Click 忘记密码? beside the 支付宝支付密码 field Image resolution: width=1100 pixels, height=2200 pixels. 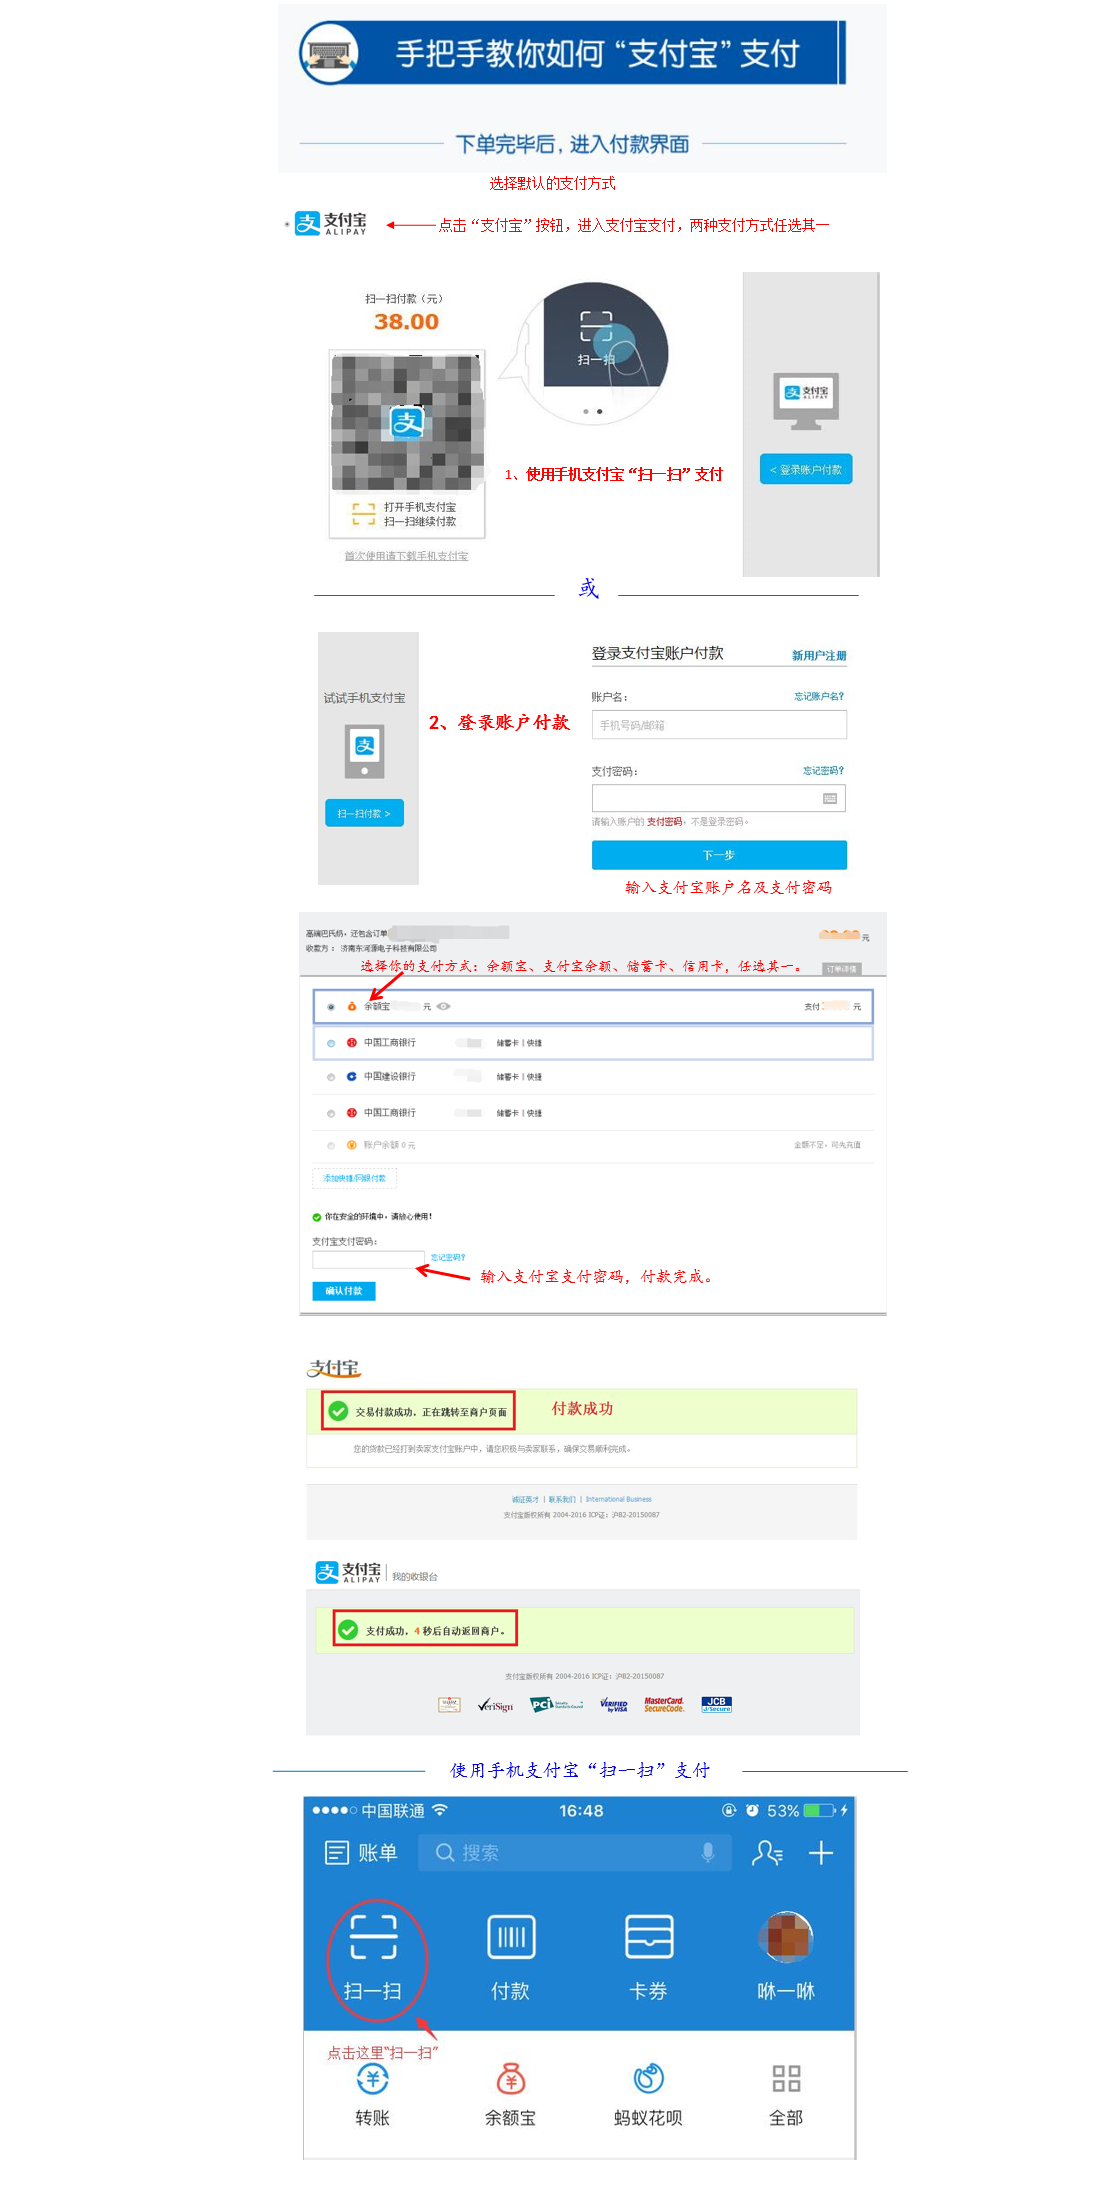(448, 1257)
